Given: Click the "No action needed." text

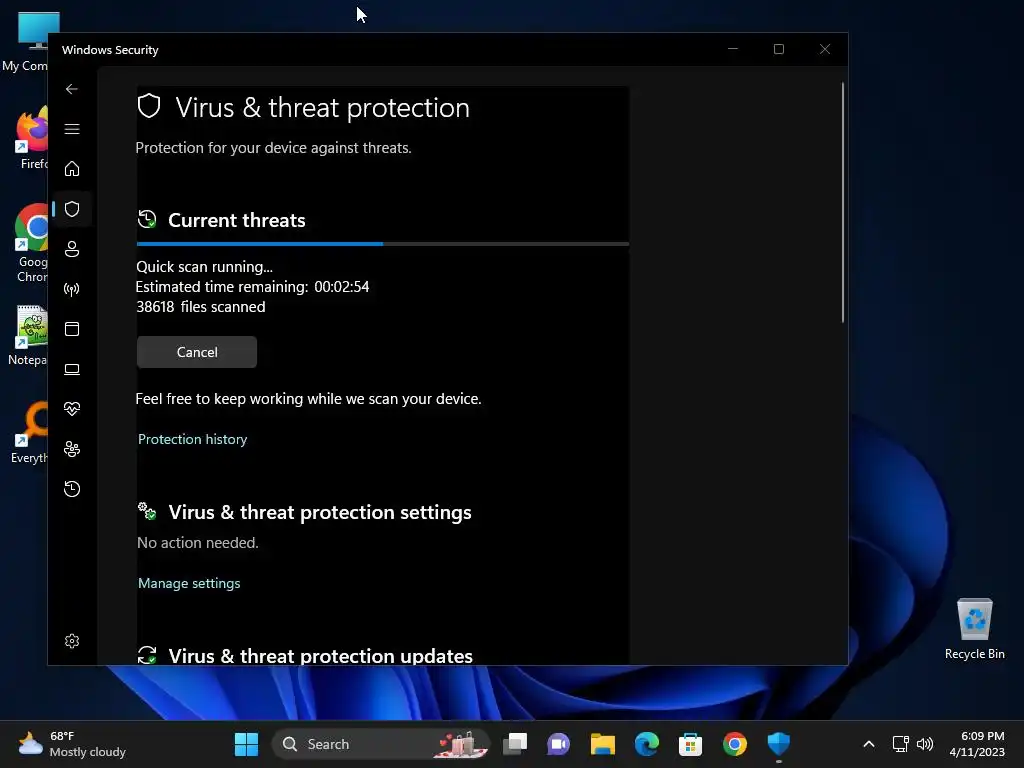Looking at the screenshot, I should [198, 543].
